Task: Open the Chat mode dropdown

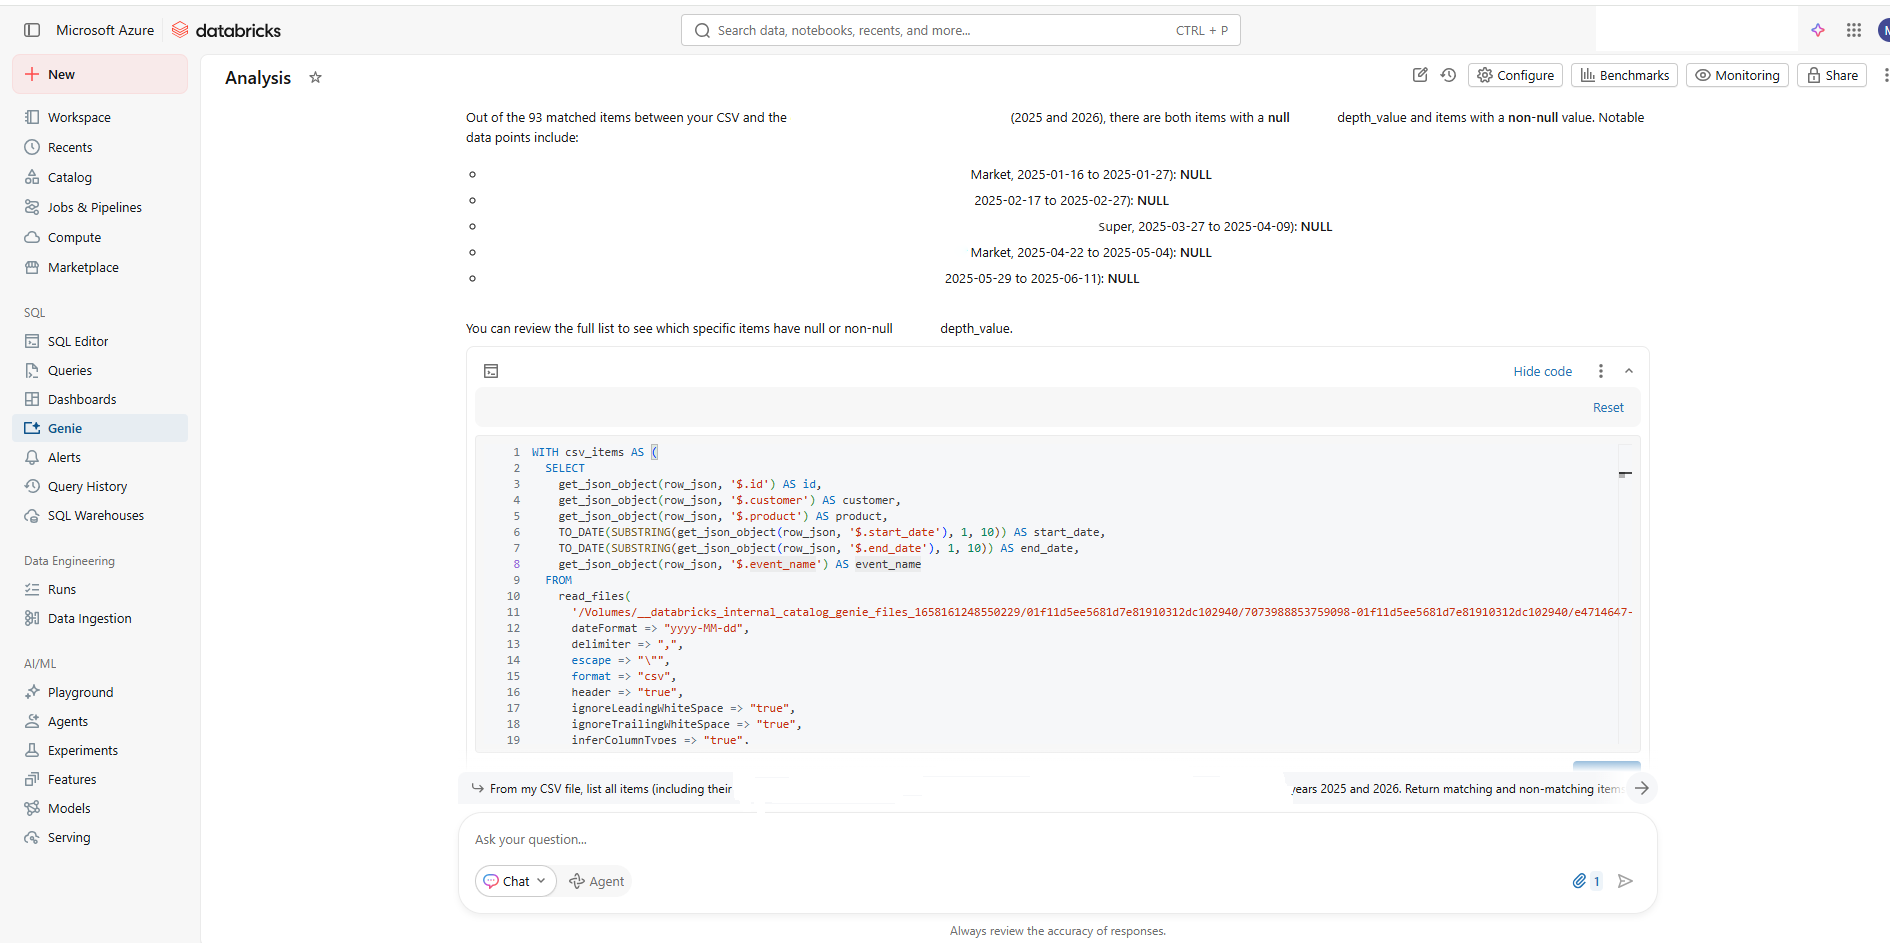Action: click(x=515, y=881)
